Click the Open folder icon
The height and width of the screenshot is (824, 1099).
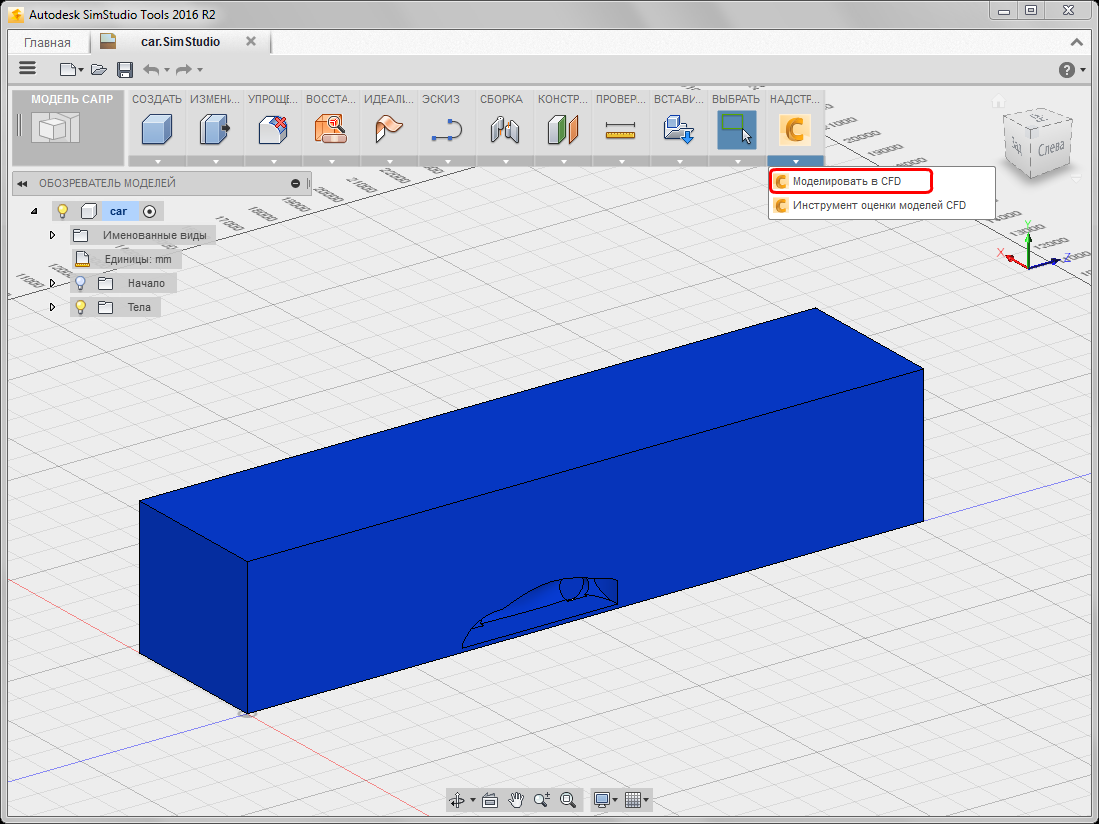click(x=99, y=69)
